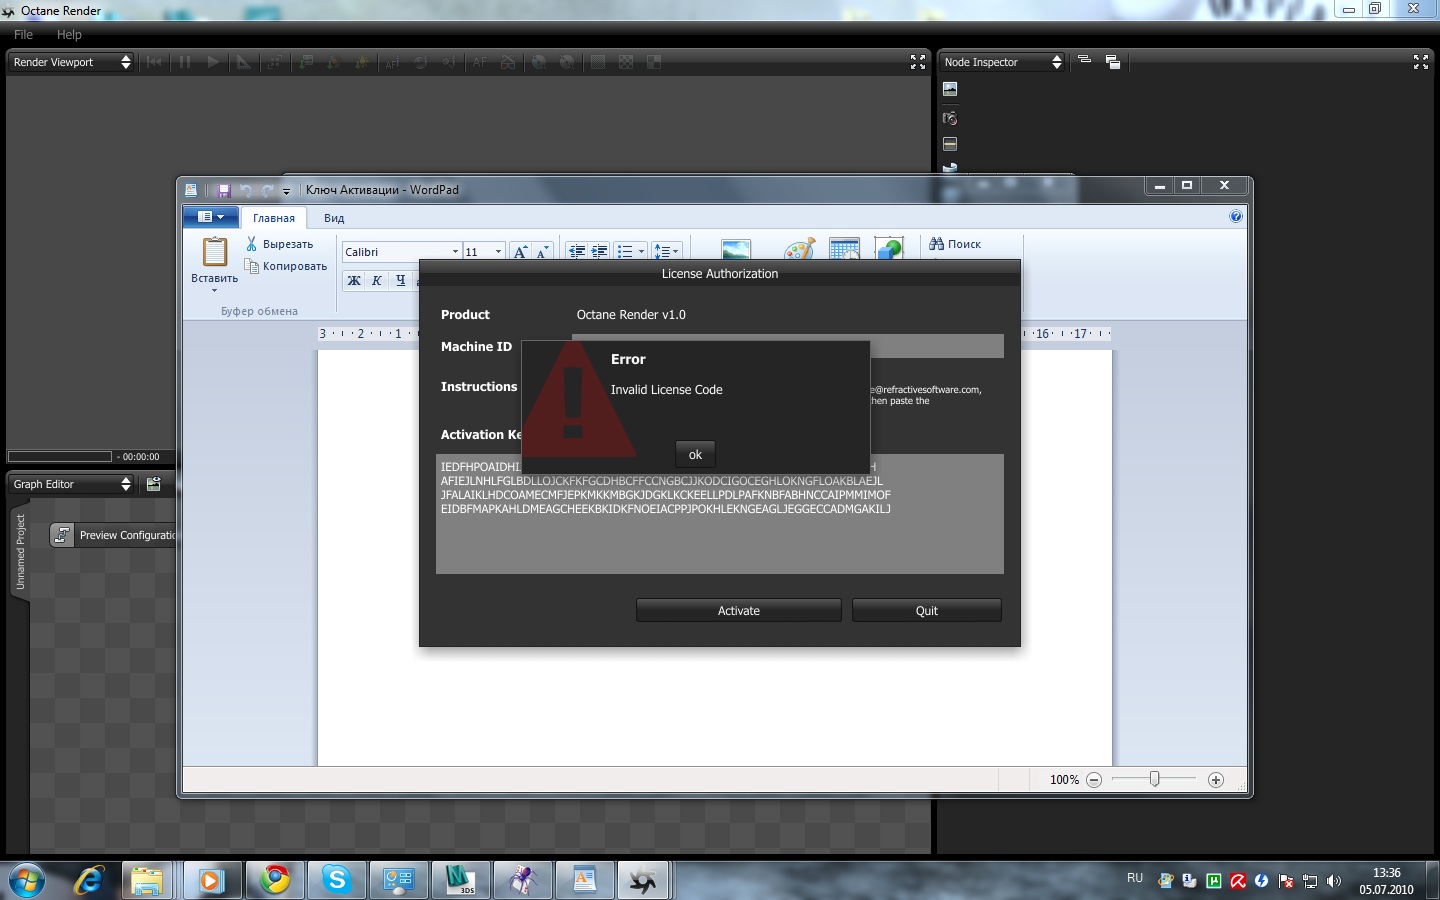Click the pause icon in Render Viewport toolbar

(x=184, y=62)
